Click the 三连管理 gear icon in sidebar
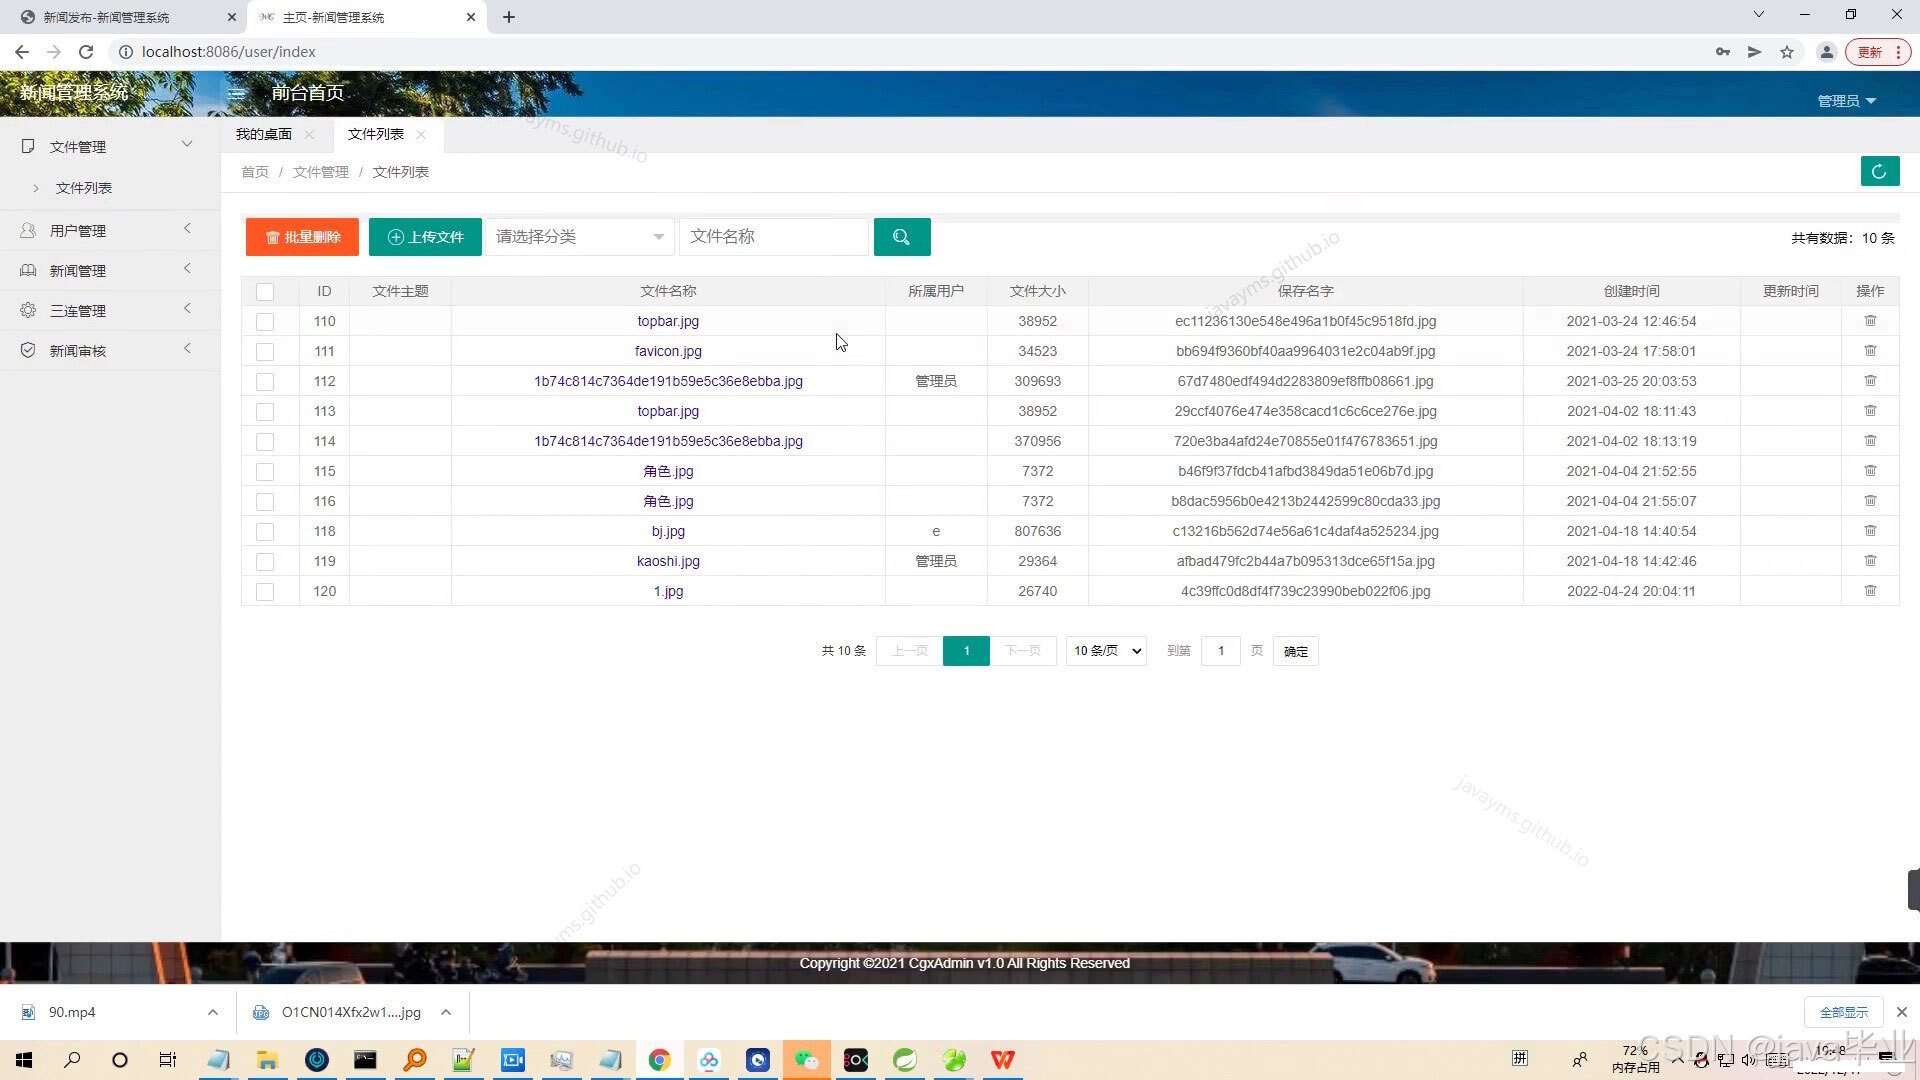 click(28, 310)
